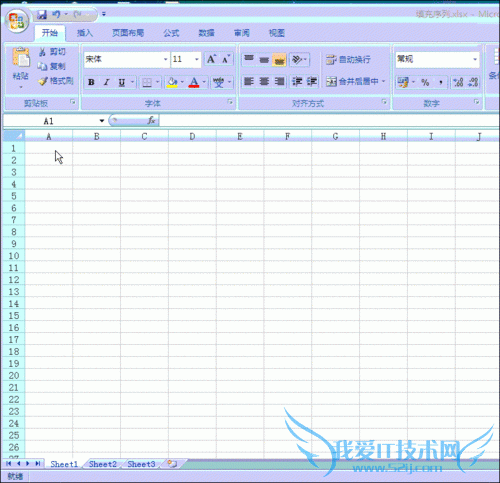
Task: Open merge and center dropdown arrow
Action: point(383,81)
